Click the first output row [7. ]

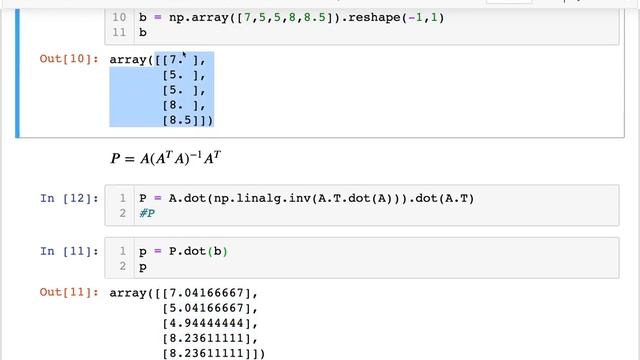click(180, 60)
